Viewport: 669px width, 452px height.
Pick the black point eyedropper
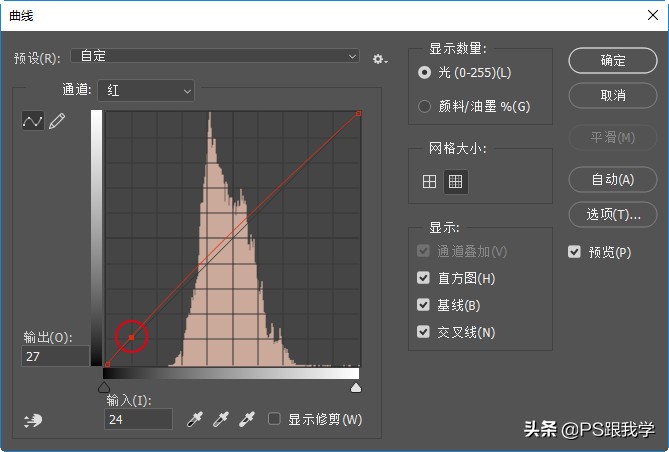point(195,419)
